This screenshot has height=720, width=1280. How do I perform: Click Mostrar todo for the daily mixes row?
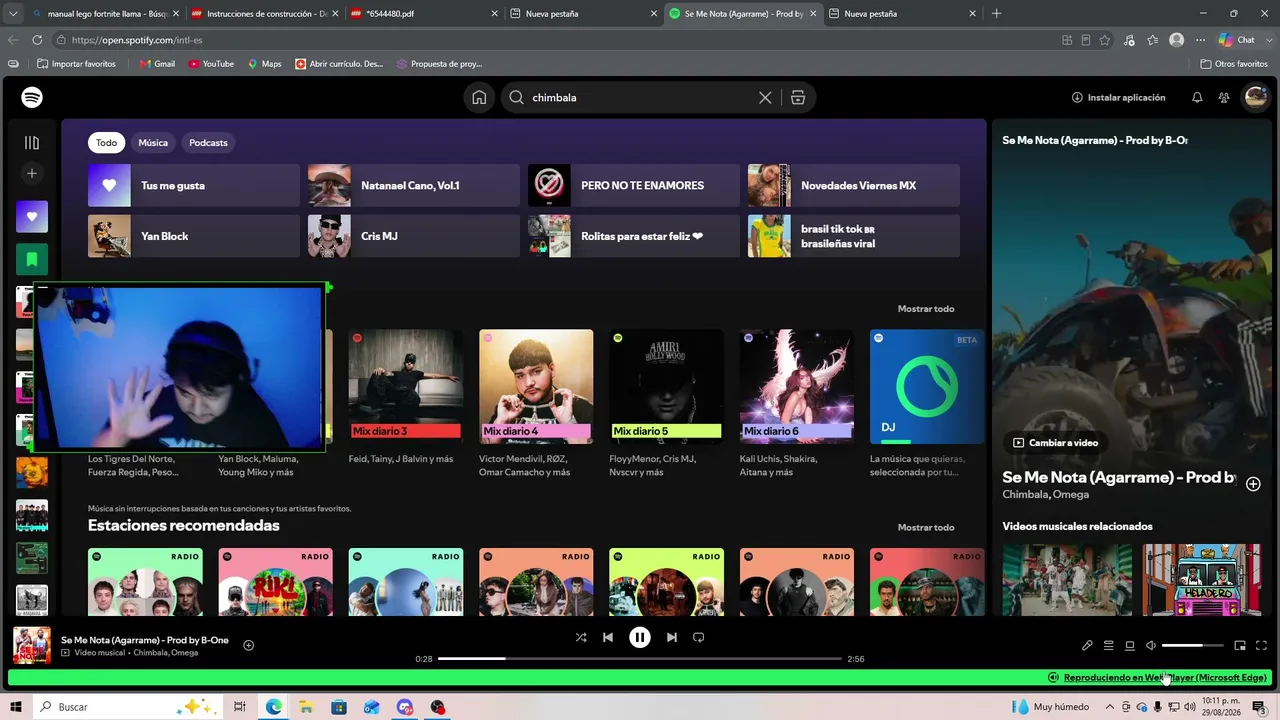926,309
